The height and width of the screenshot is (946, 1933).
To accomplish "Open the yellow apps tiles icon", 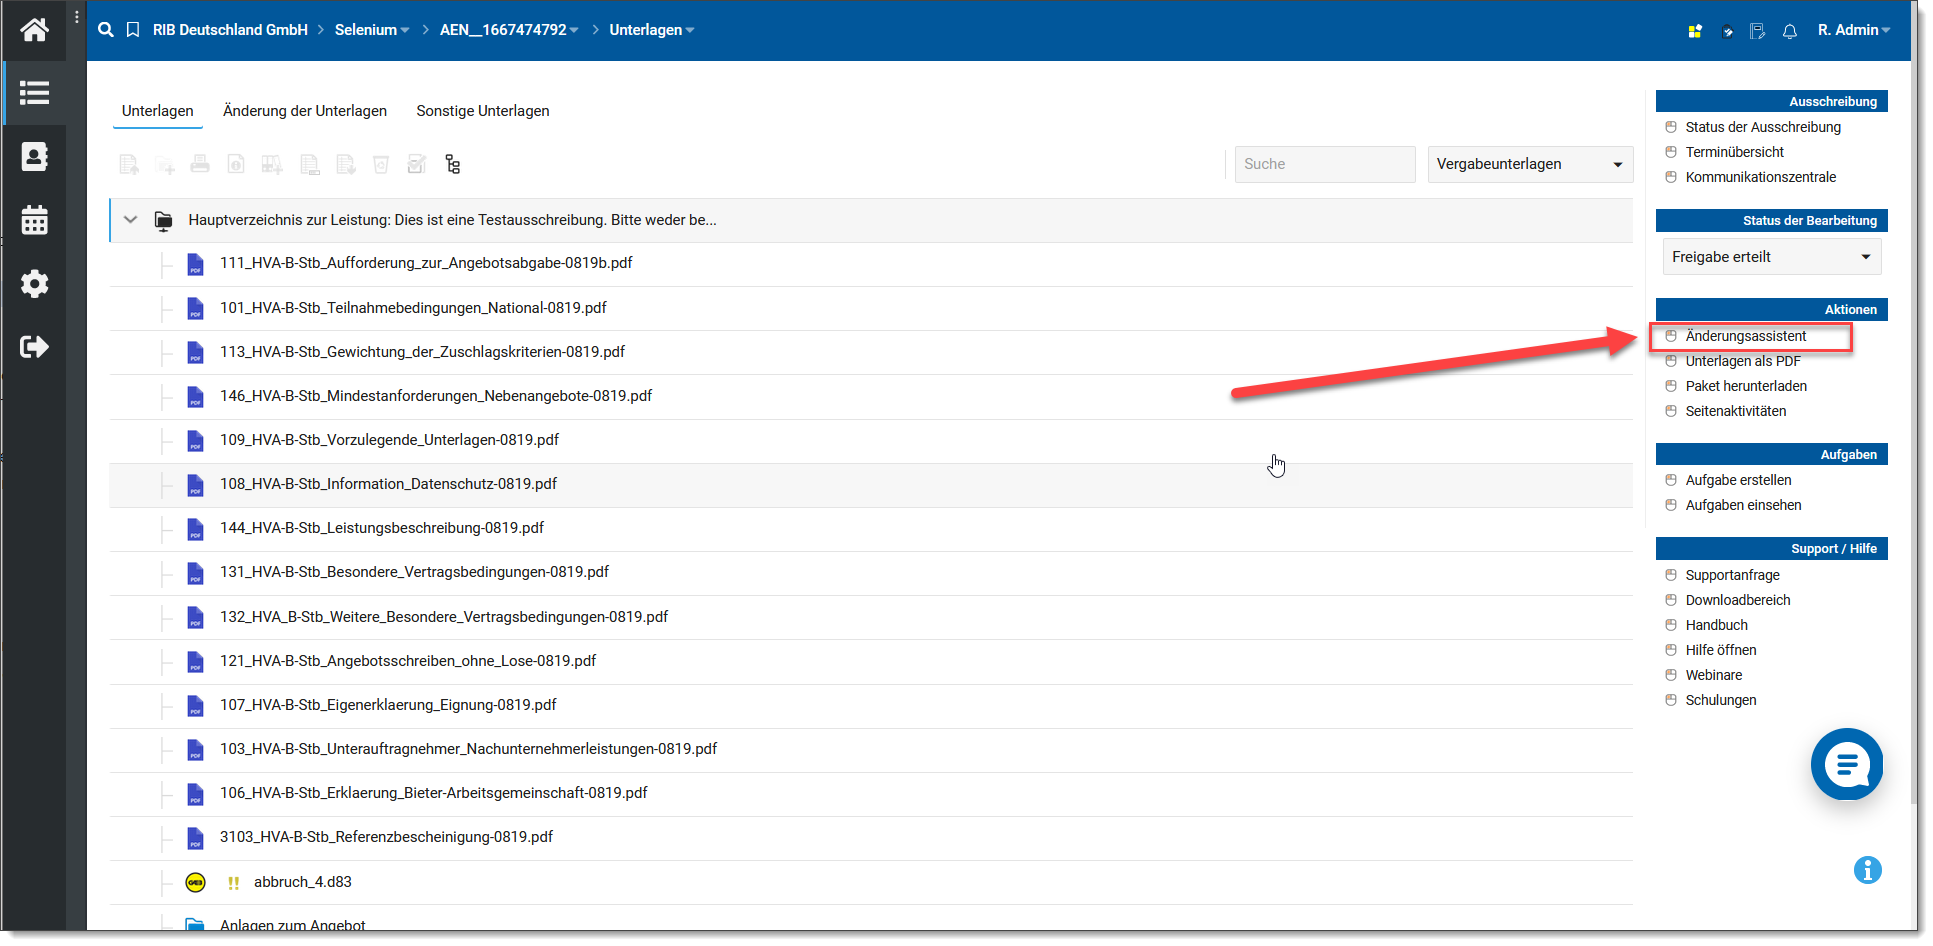I will (1695, 31).
